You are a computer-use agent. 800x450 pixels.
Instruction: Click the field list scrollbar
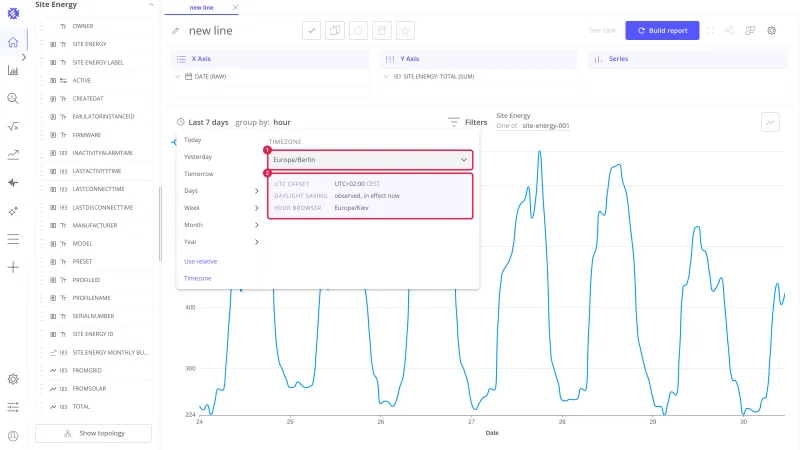(x=160, y=224)
